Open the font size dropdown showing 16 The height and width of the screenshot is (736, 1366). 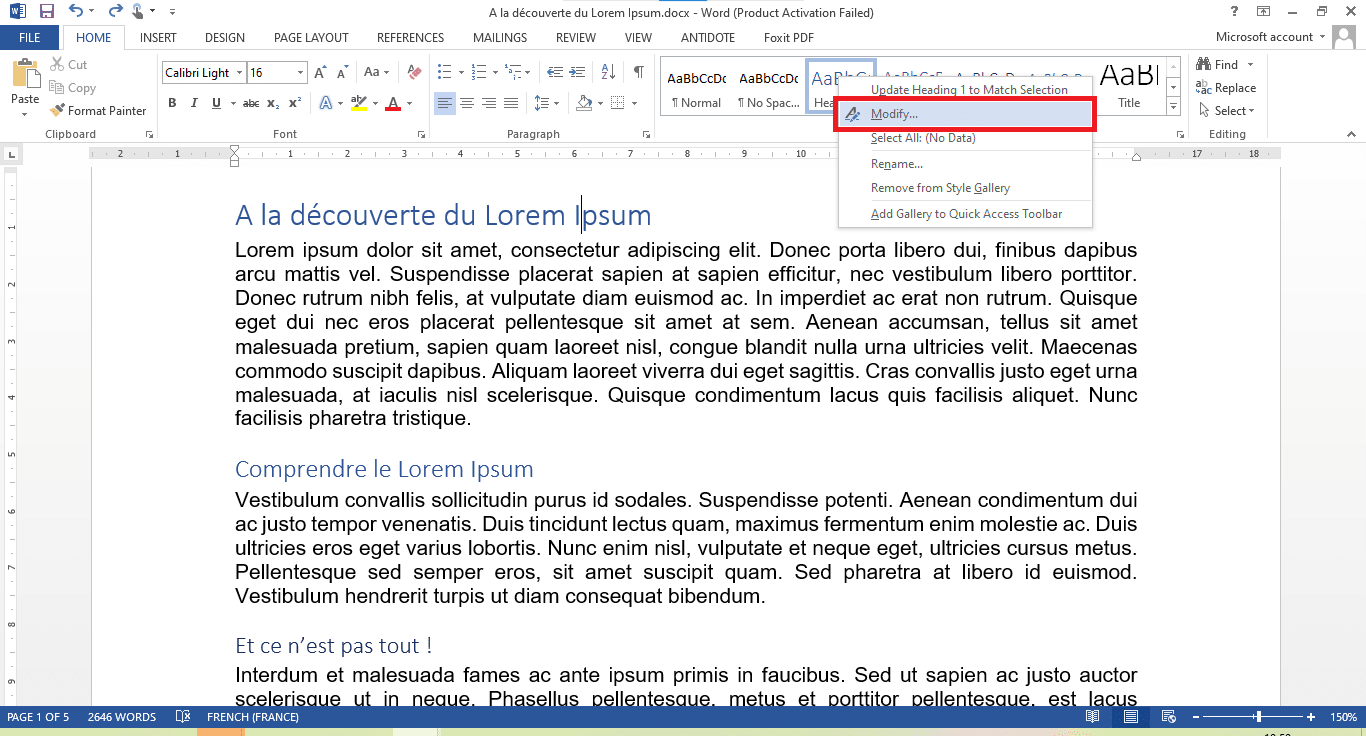301,73
